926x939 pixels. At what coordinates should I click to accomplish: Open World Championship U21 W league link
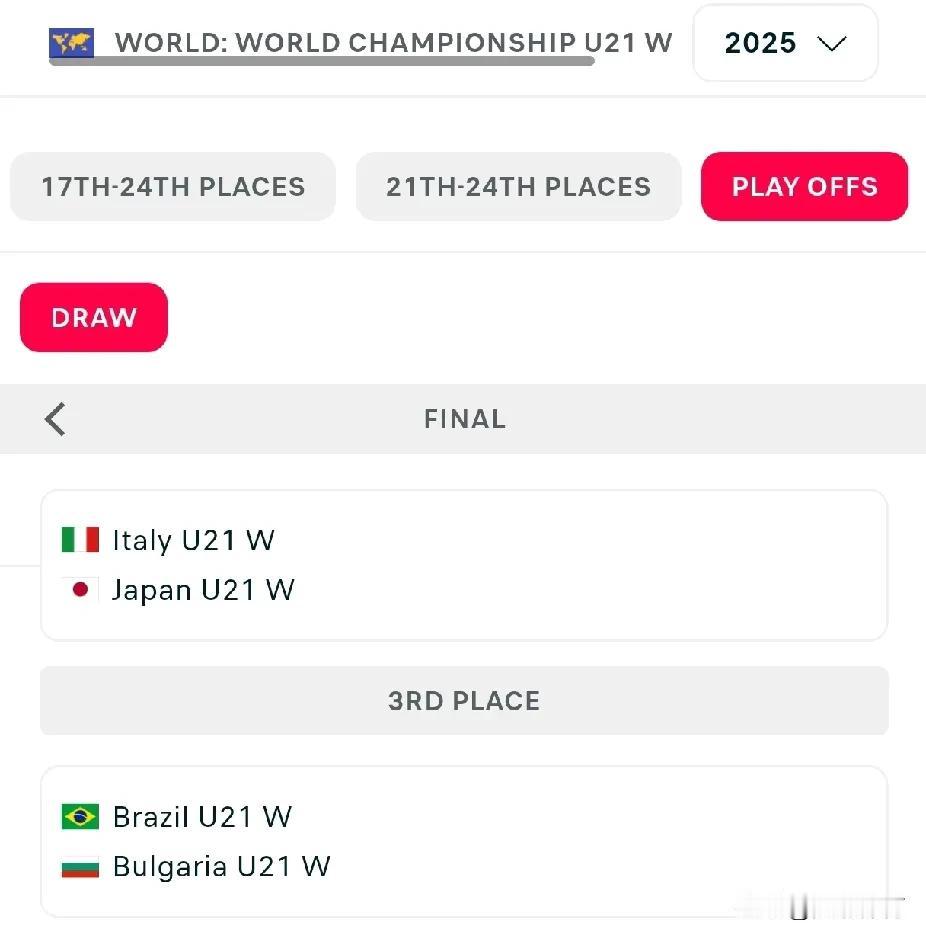click(394, 43)
